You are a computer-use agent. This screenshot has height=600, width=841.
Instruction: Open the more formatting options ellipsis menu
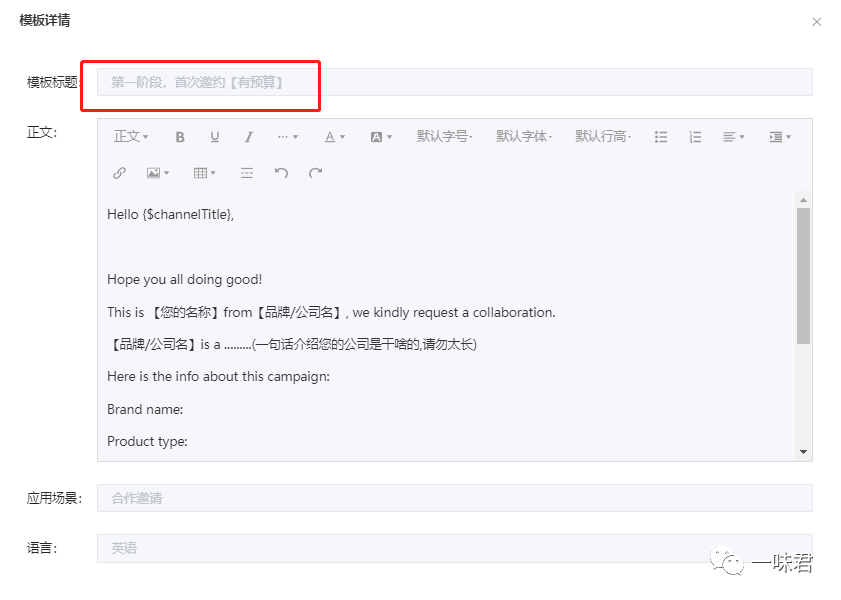[287, 137]
